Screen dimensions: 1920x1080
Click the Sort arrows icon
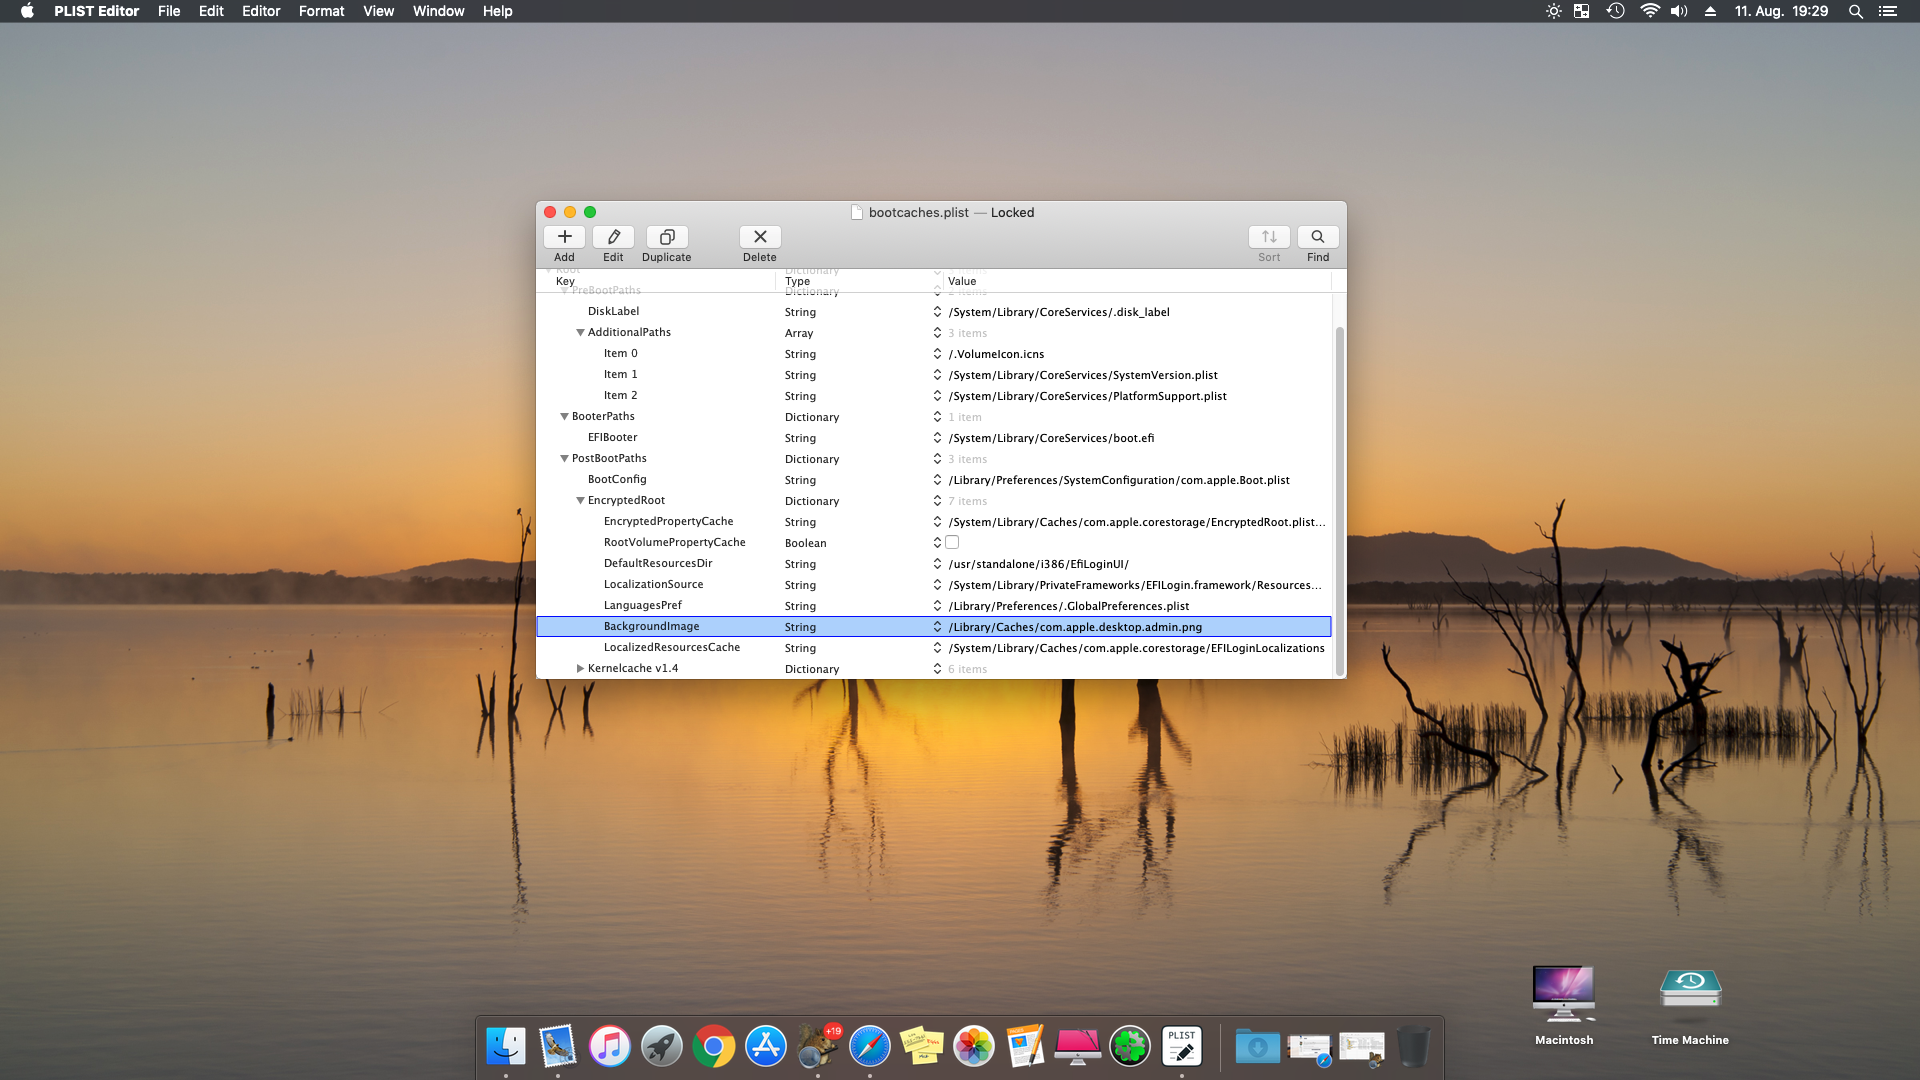[x=1268, y=237]
